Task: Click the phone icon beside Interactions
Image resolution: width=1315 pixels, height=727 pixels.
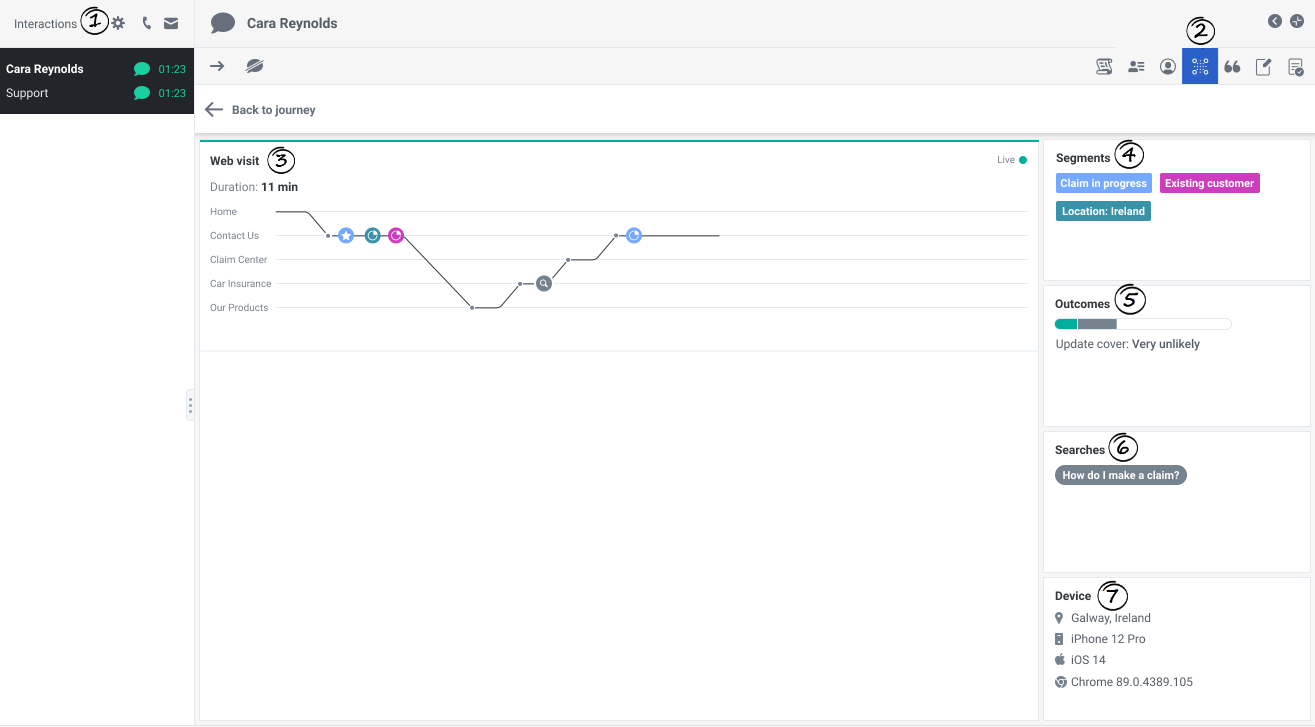Action: (146, 23)
